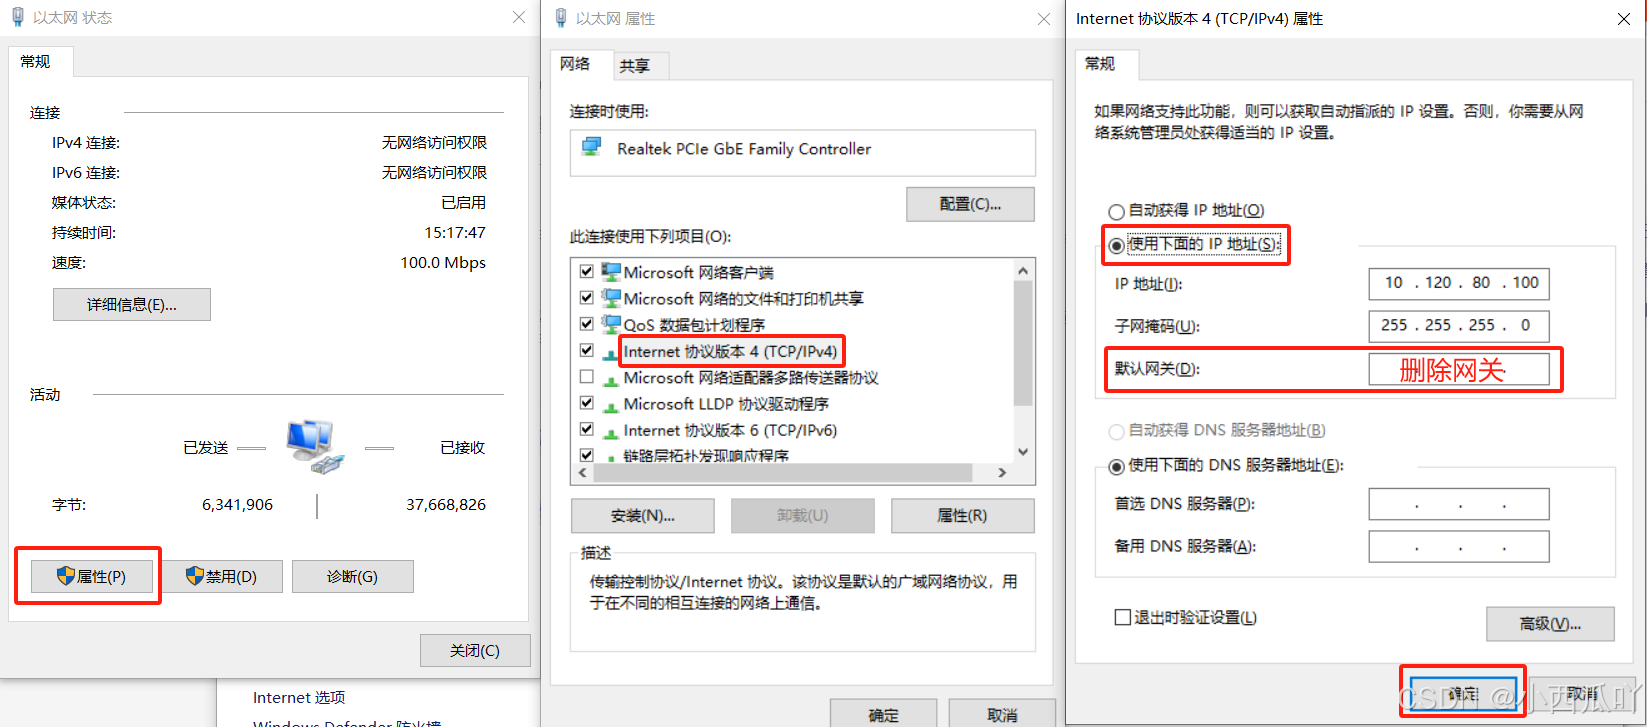Click the 默认网关 input field
The height and width of the screenshot is (727, 1647).
point(1459,369)
